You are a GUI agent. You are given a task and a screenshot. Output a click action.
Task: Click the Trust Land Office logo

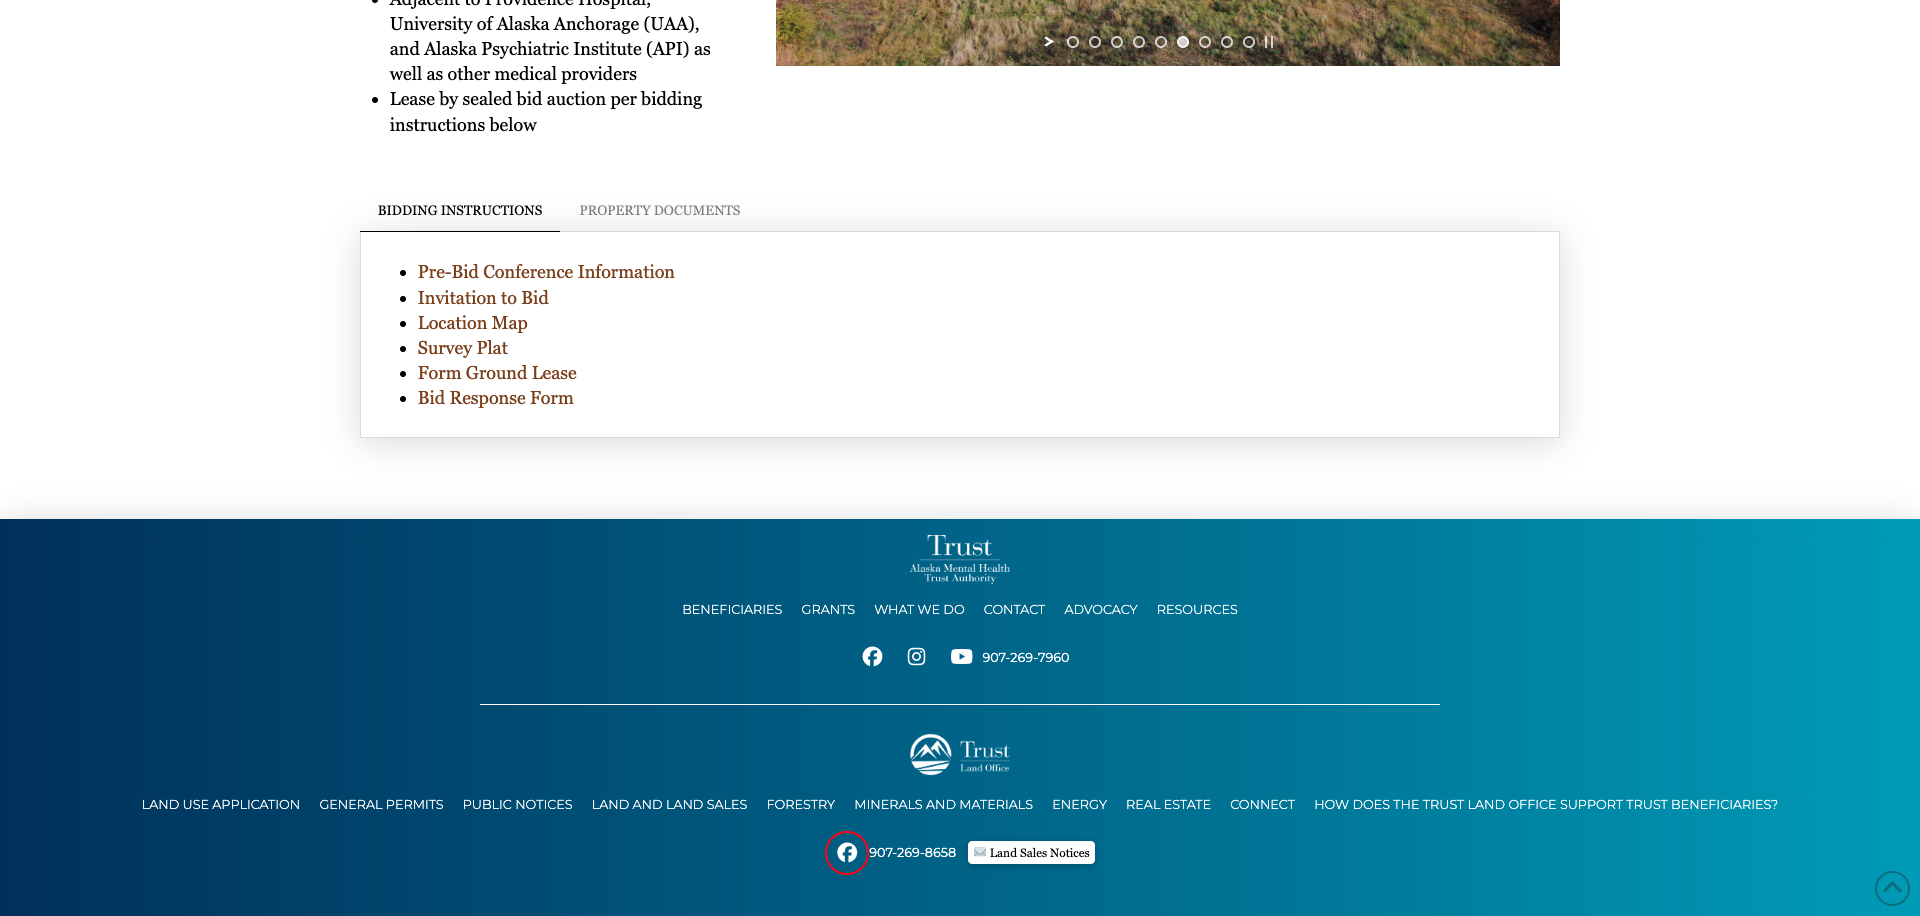click(959, 754)
